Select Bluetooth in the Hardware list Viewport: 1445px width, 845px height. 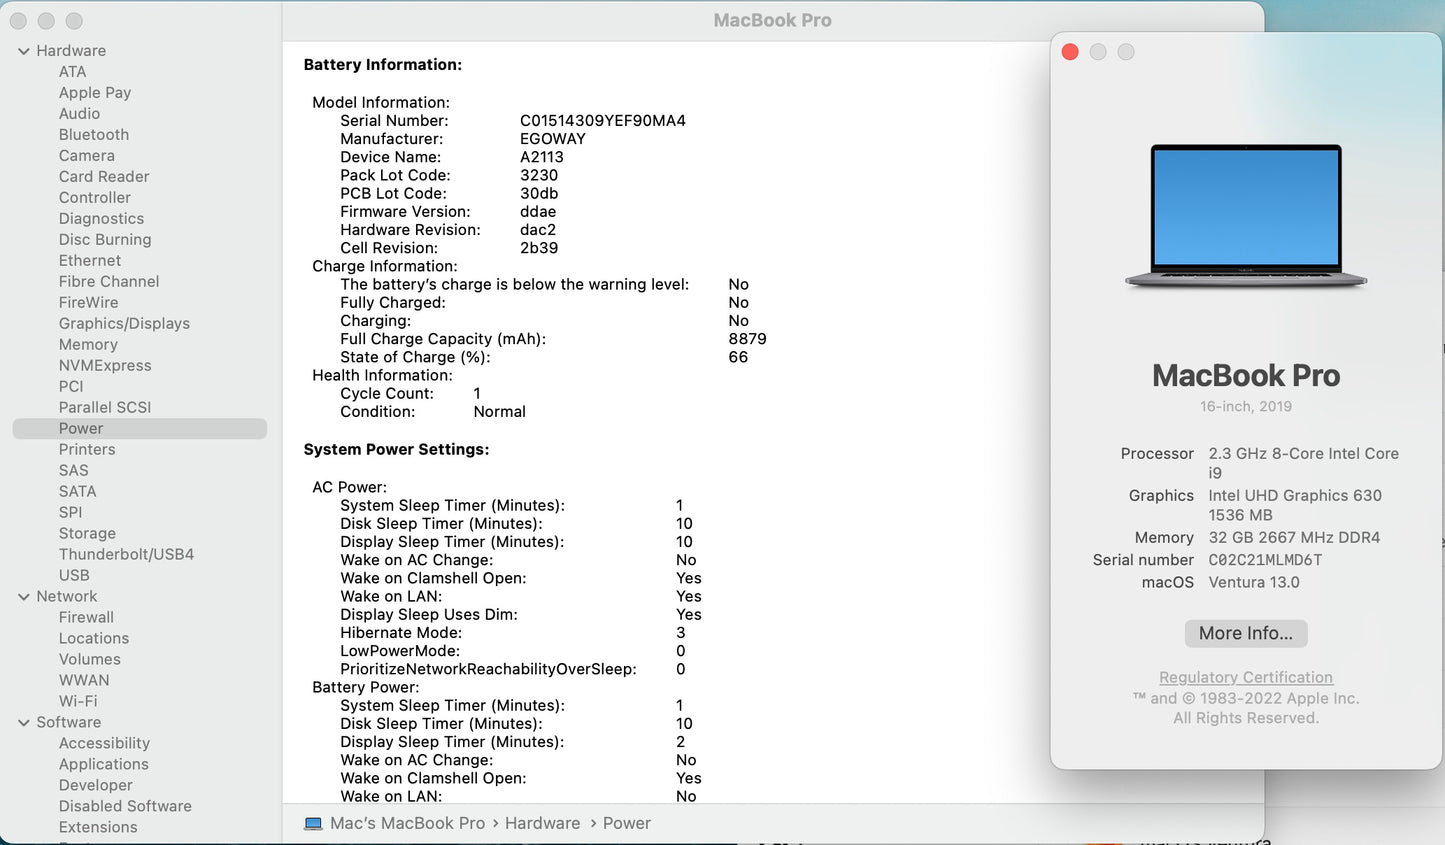(x=93, y=135)
